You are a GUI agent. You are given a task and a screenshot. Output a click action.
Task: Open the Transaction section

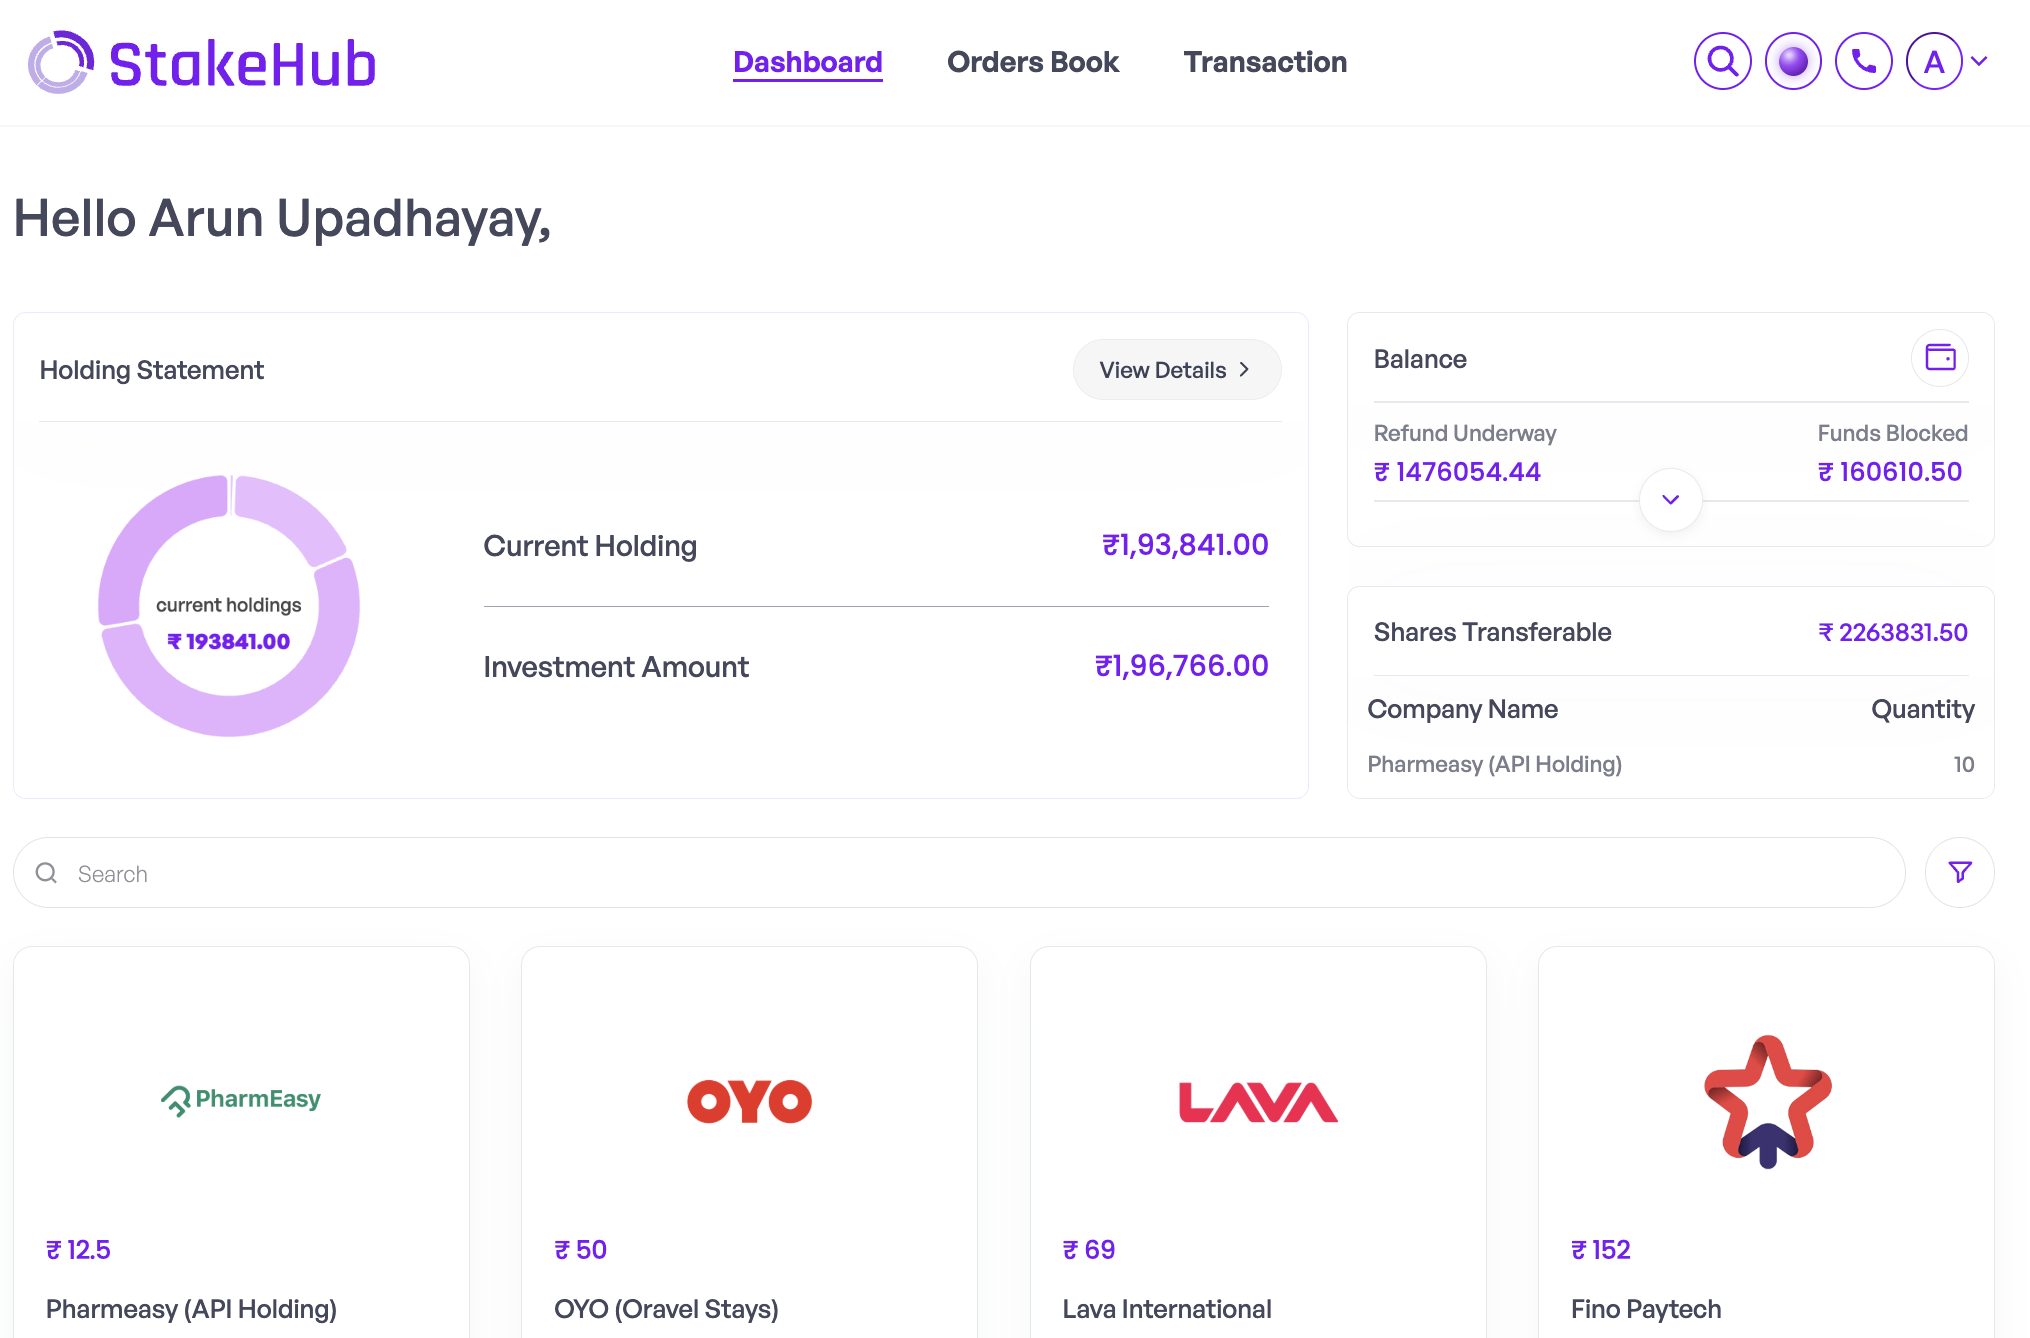coord(1264,62)
